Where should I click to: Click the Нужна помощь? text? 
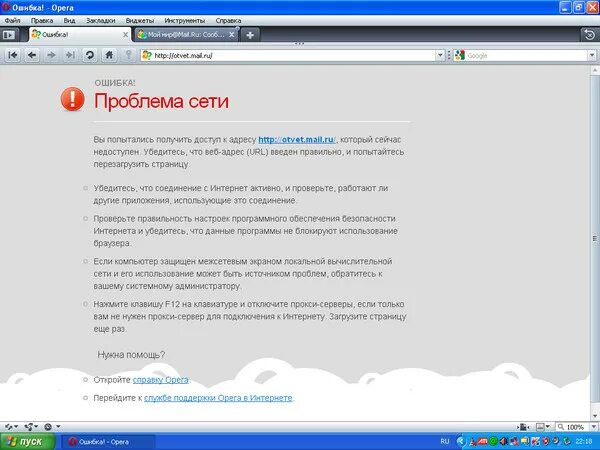[131, 355]
